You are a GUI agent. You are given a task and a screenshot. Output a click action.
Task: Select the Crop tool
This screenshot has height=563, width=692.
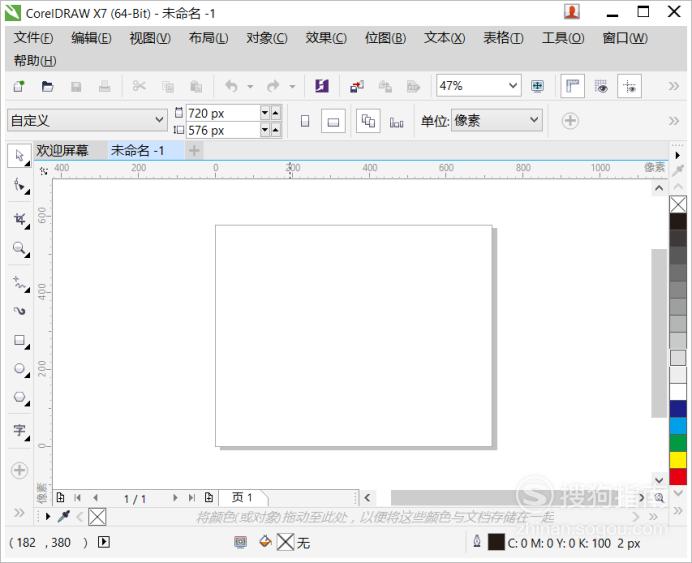20,219
